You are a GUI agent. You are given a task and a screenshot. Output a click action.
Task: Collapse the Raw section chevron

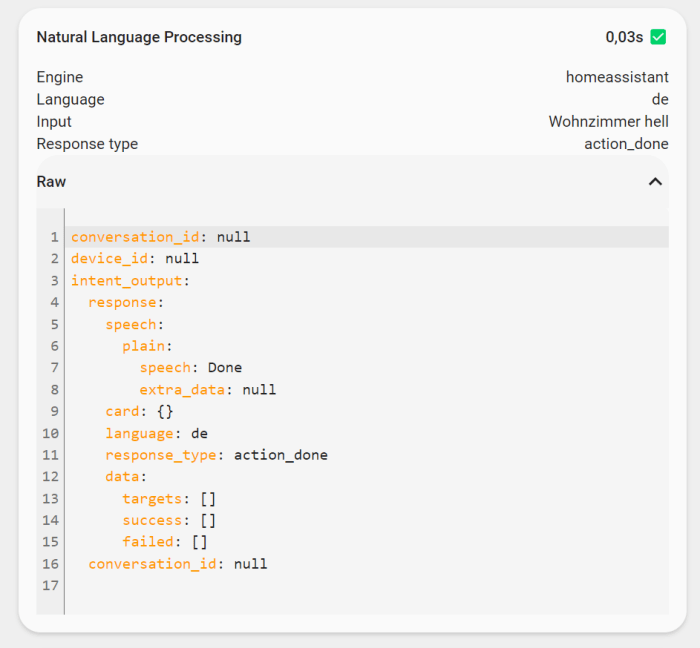tap(655, 182)
